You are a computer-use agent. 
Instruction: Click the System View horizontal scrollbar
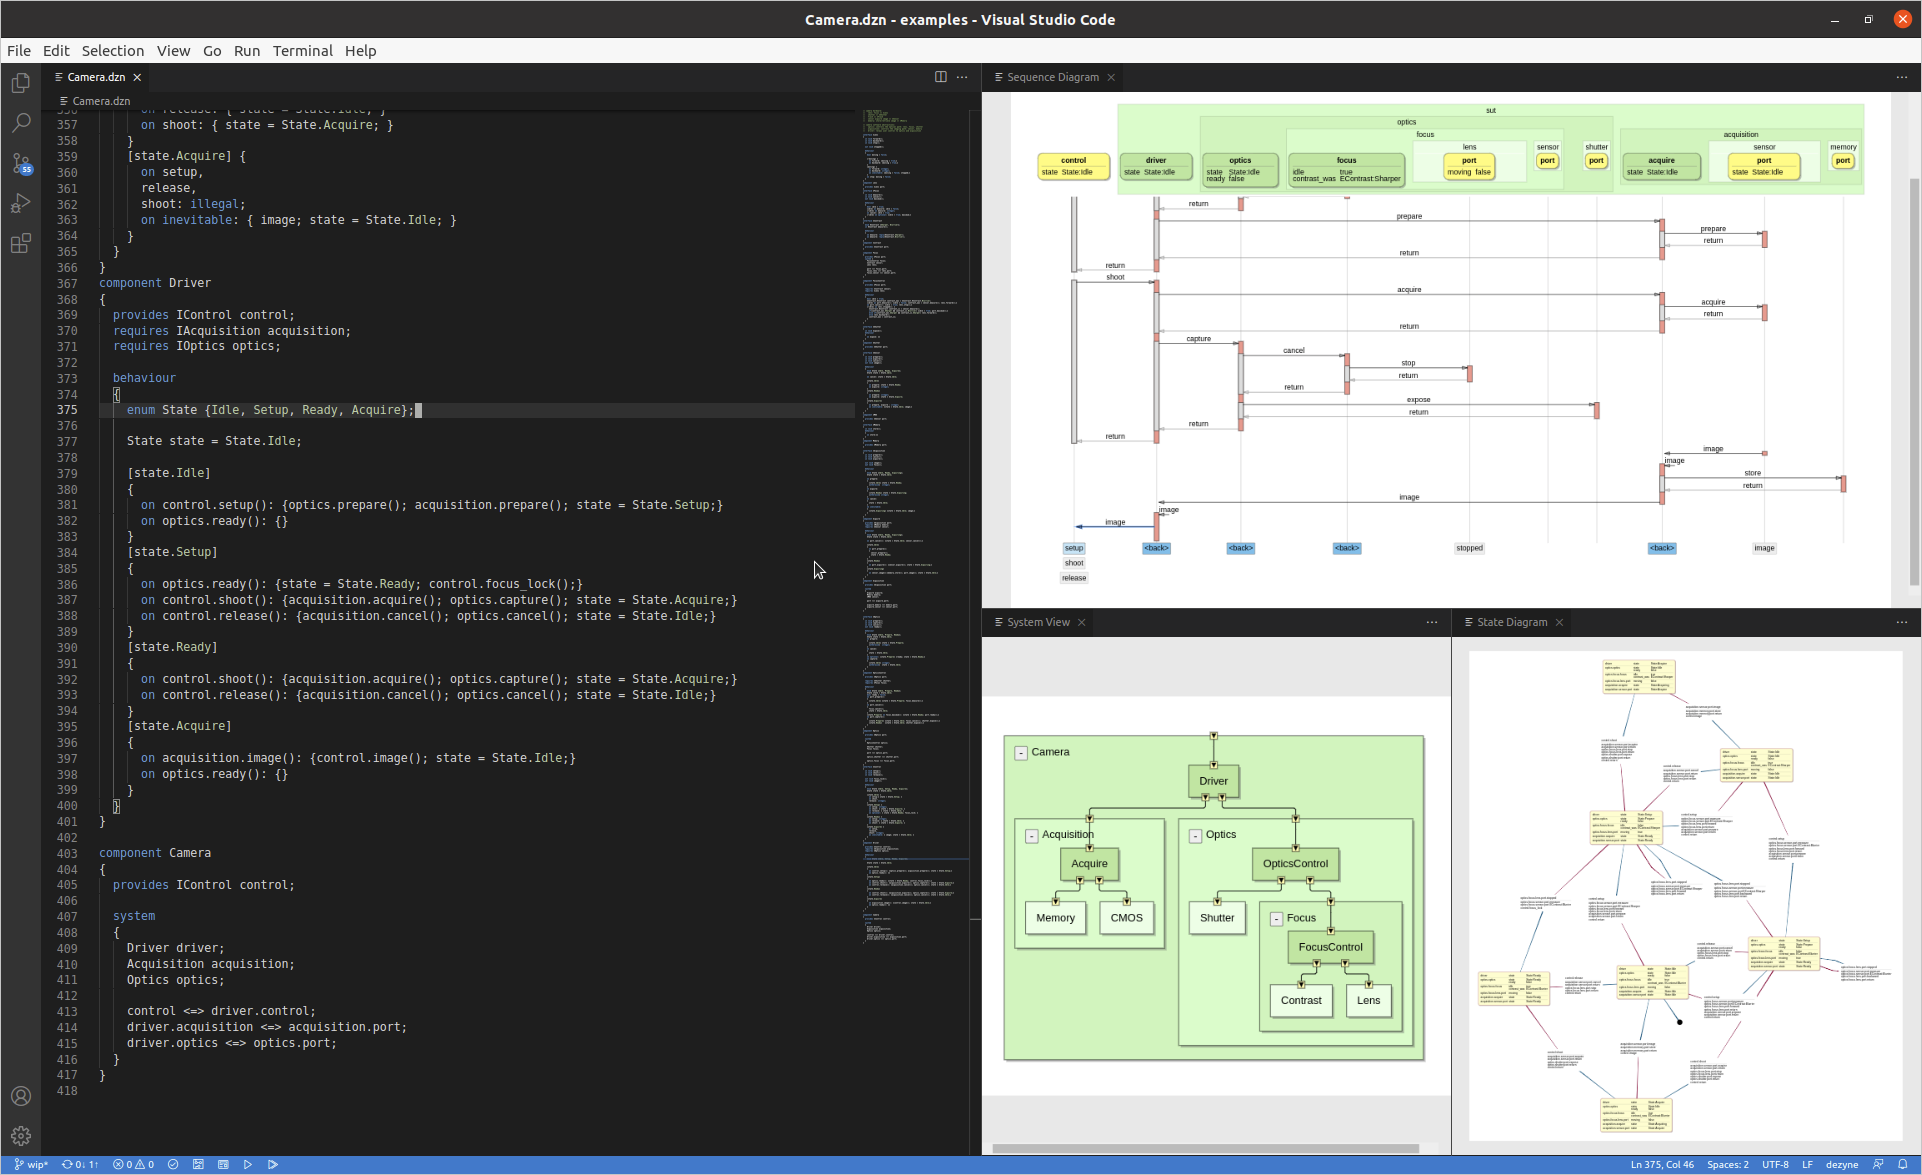click(x=1205, y=1148)
